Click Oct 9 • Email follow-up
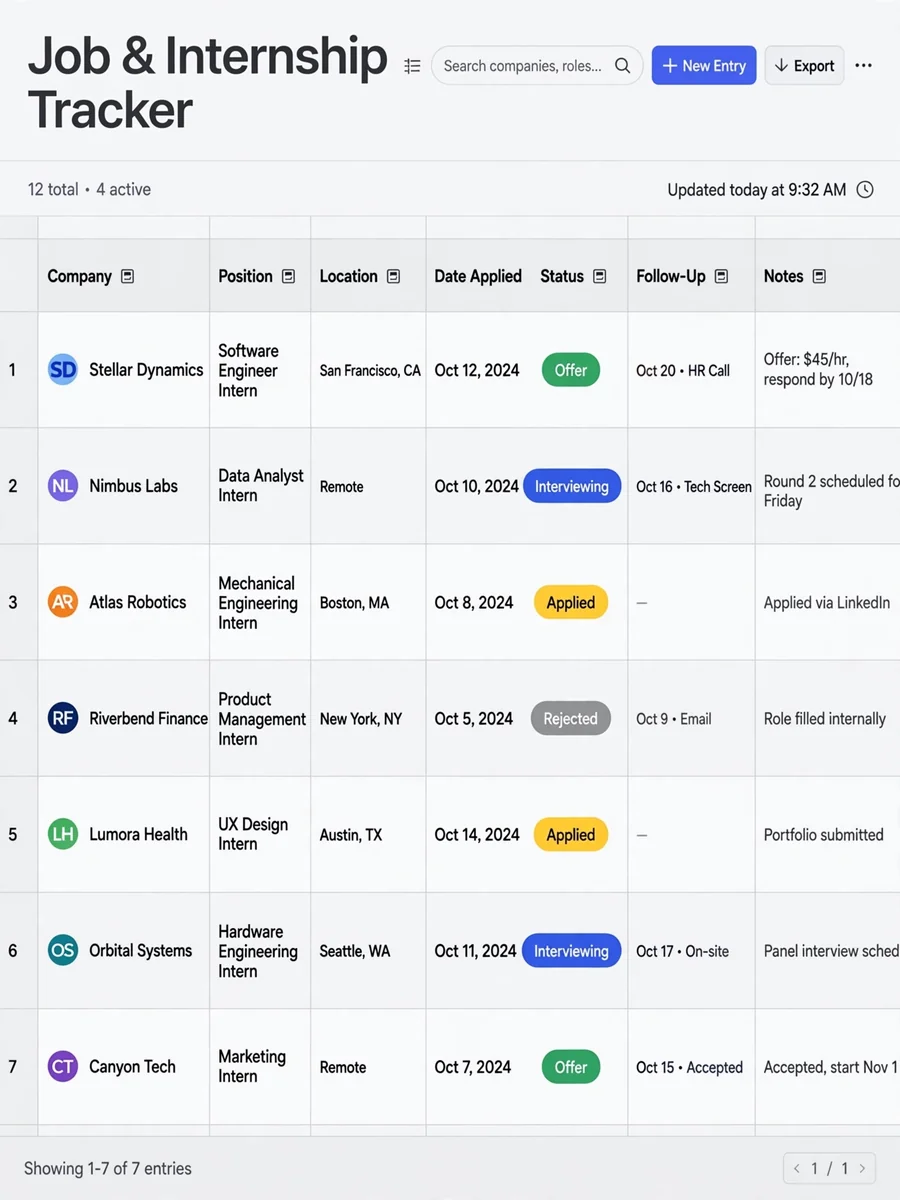This screenshot has width=900, height=1200. coord(674,718)
